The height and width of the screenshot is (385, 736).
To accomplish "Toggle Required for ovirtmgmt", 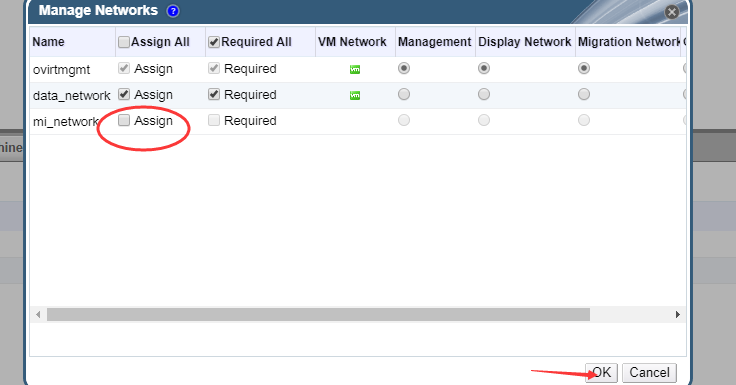I will pyautogui.click(x=214, y=69).
